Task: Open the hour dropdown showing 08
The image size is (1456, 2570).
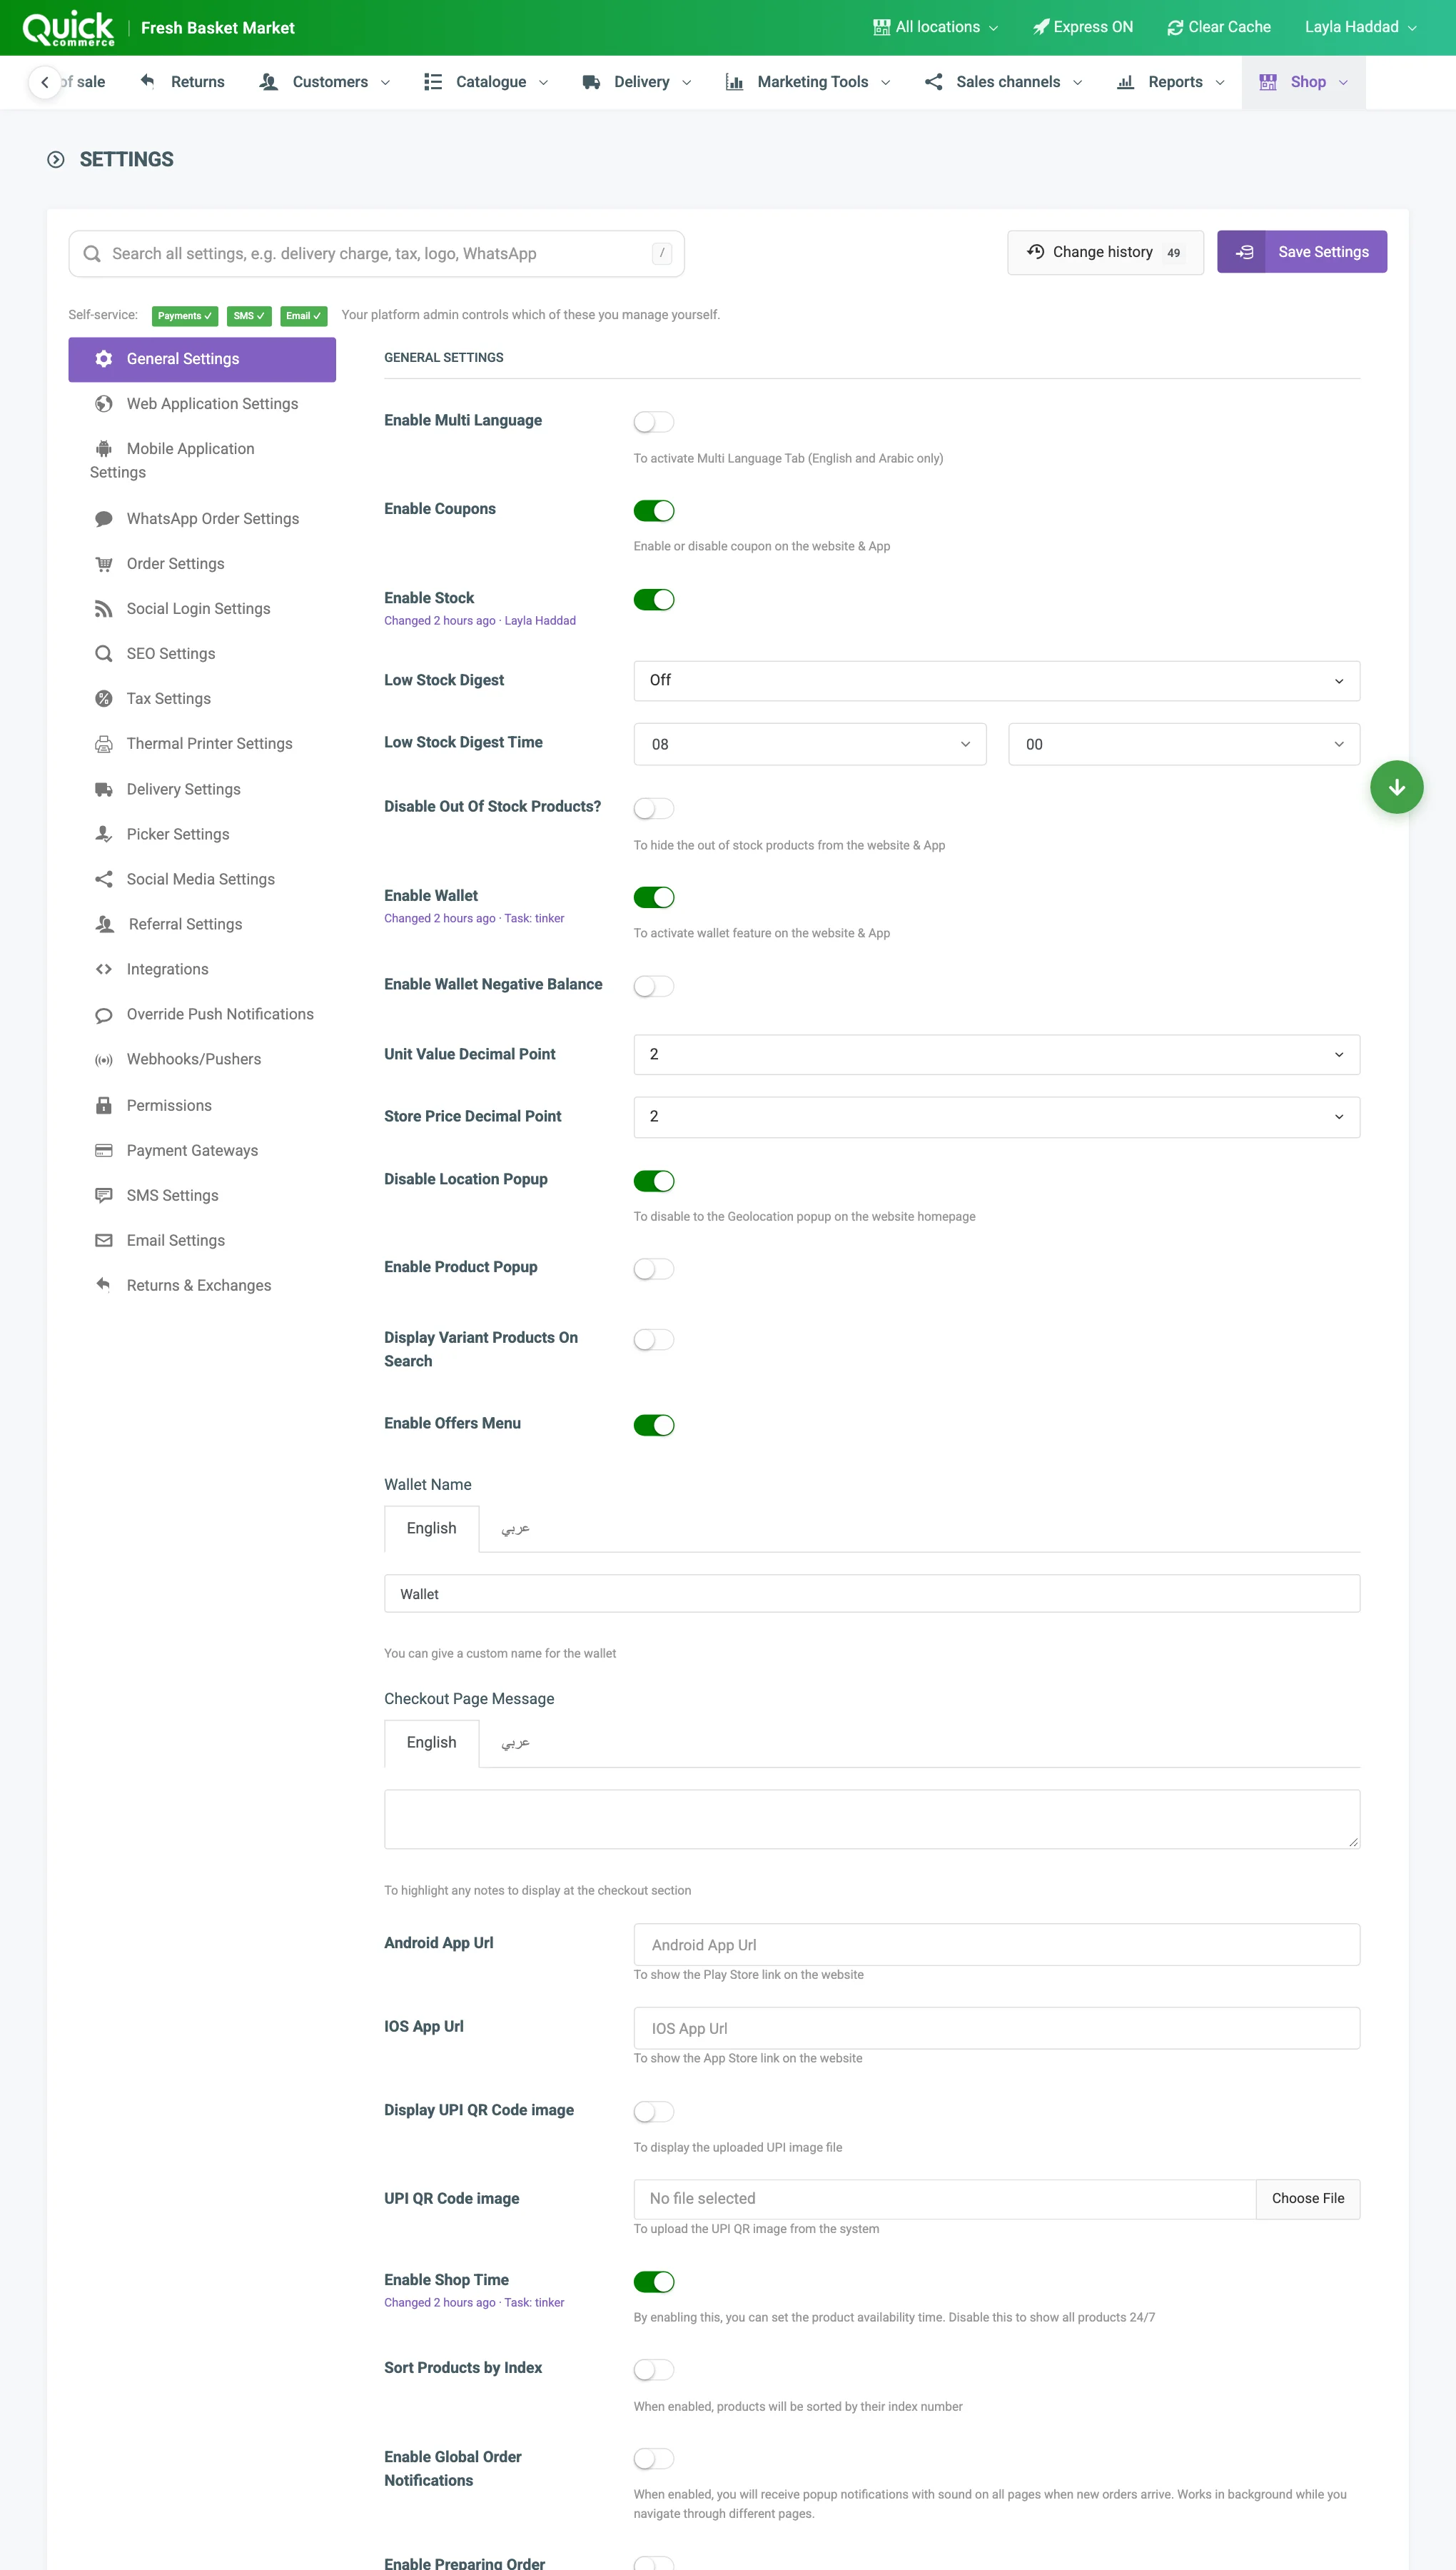Action: pos(810,744)
